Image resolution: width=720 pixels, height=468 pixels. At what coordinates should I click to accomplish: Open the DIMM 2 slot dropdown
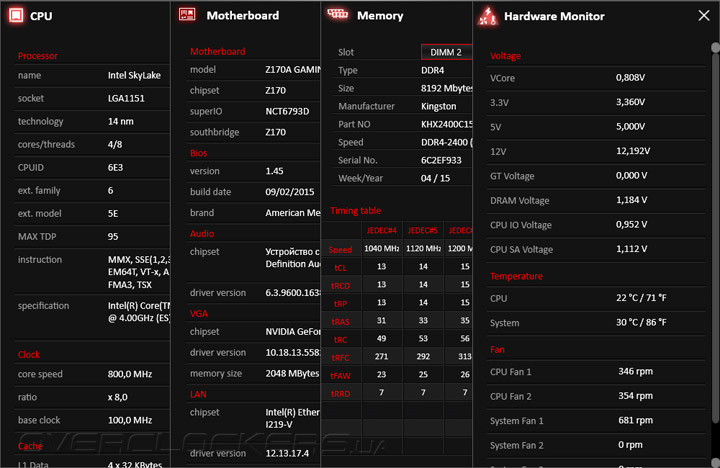pos(446,52)
